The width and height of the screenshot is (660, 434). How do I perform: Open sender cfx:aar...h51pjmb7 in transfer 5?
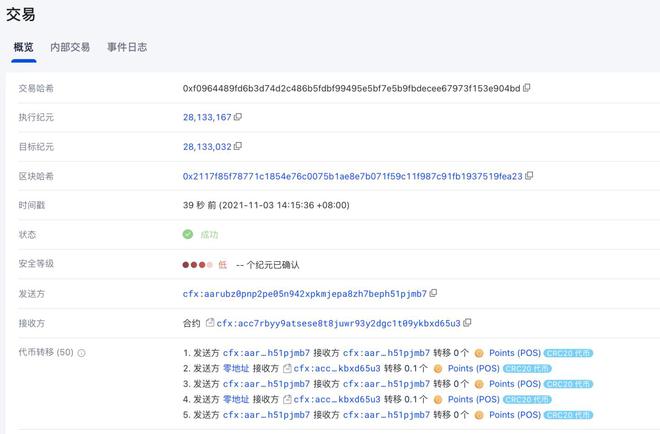pyautogui.click(x=266, y=415)
